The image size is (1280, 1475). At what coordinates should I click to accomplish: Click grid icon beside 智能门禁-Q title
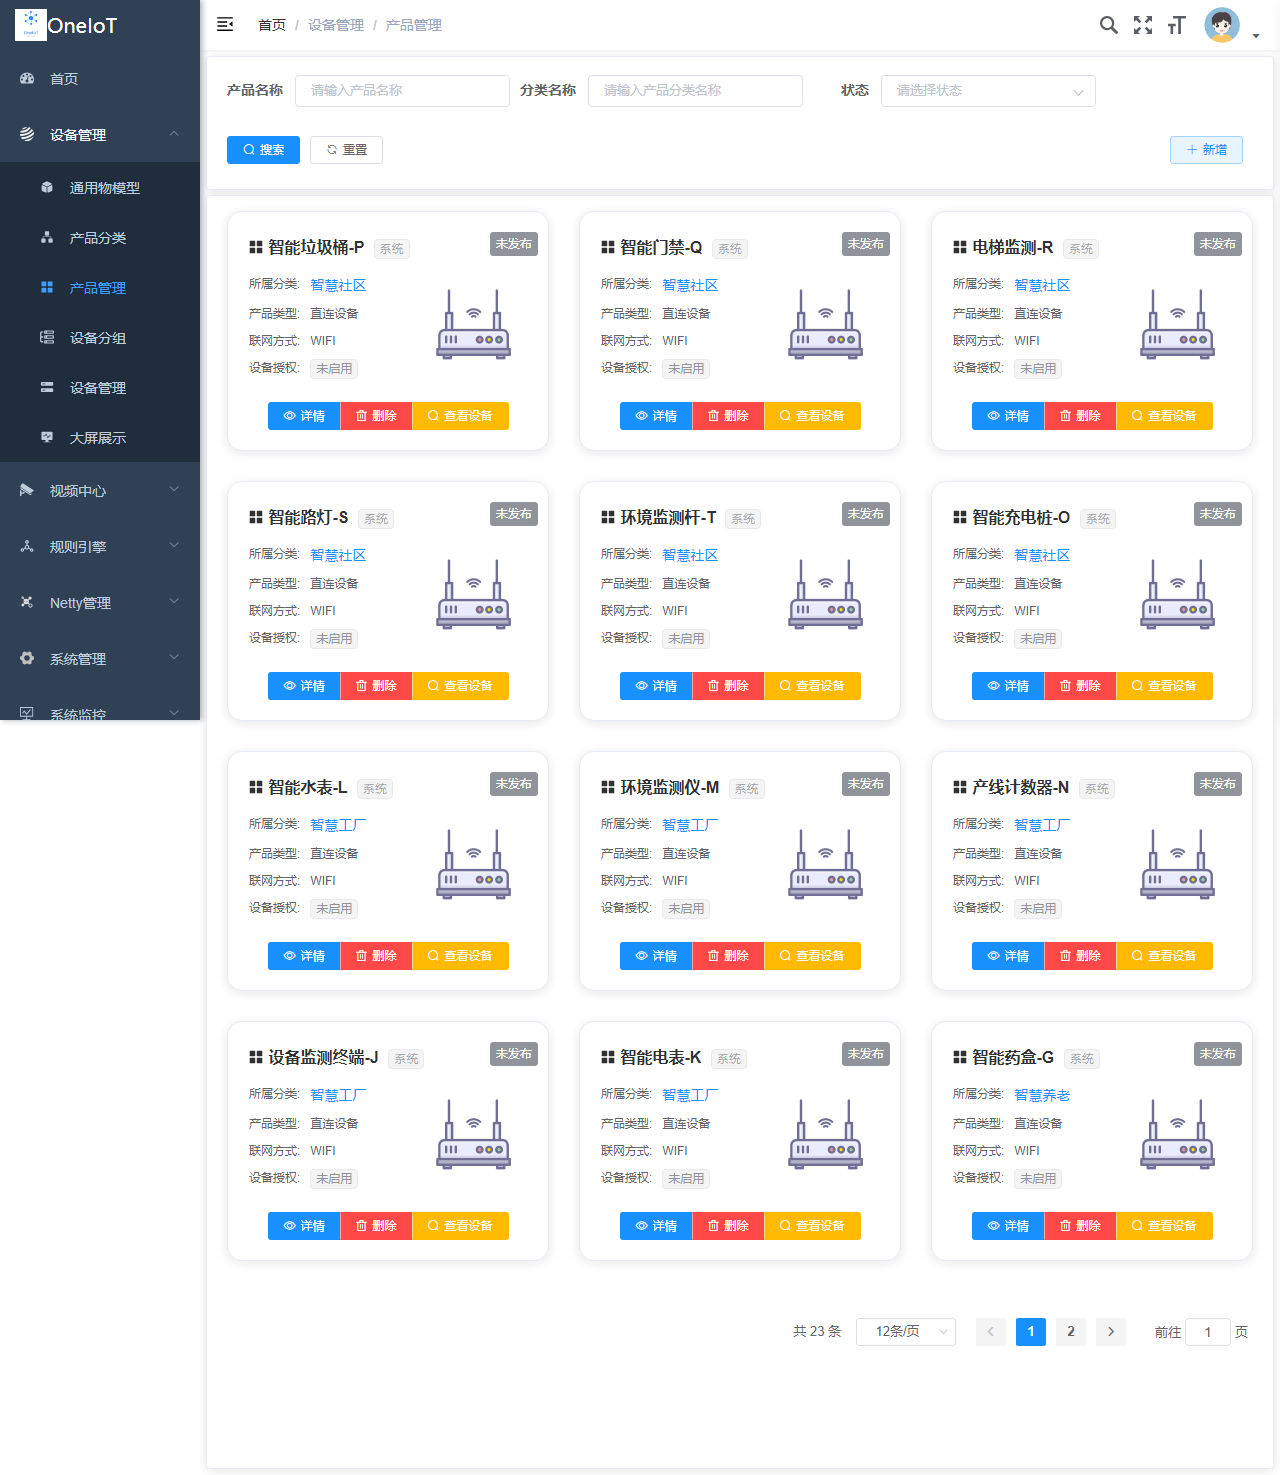608,247
